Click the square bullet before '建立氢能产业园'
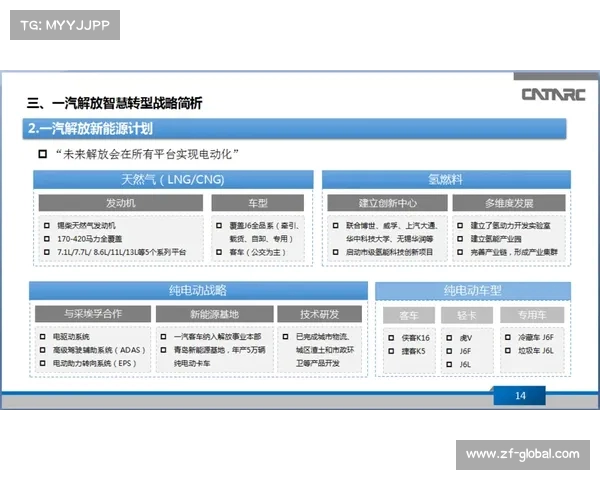 click(460, 239)
